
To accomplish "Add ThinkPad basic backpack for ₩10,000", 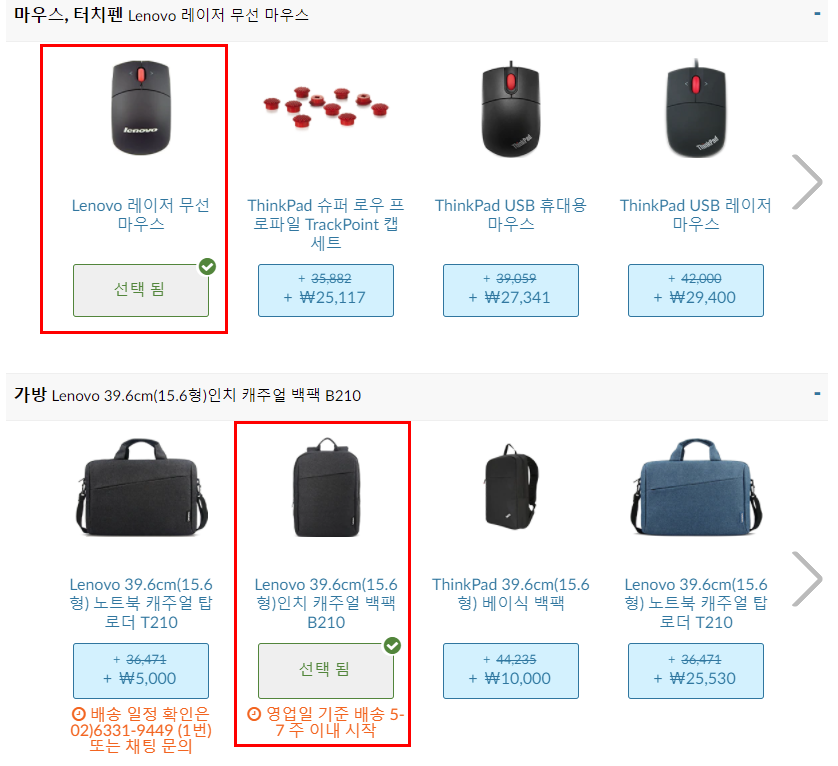I will (x=510, y=670).
